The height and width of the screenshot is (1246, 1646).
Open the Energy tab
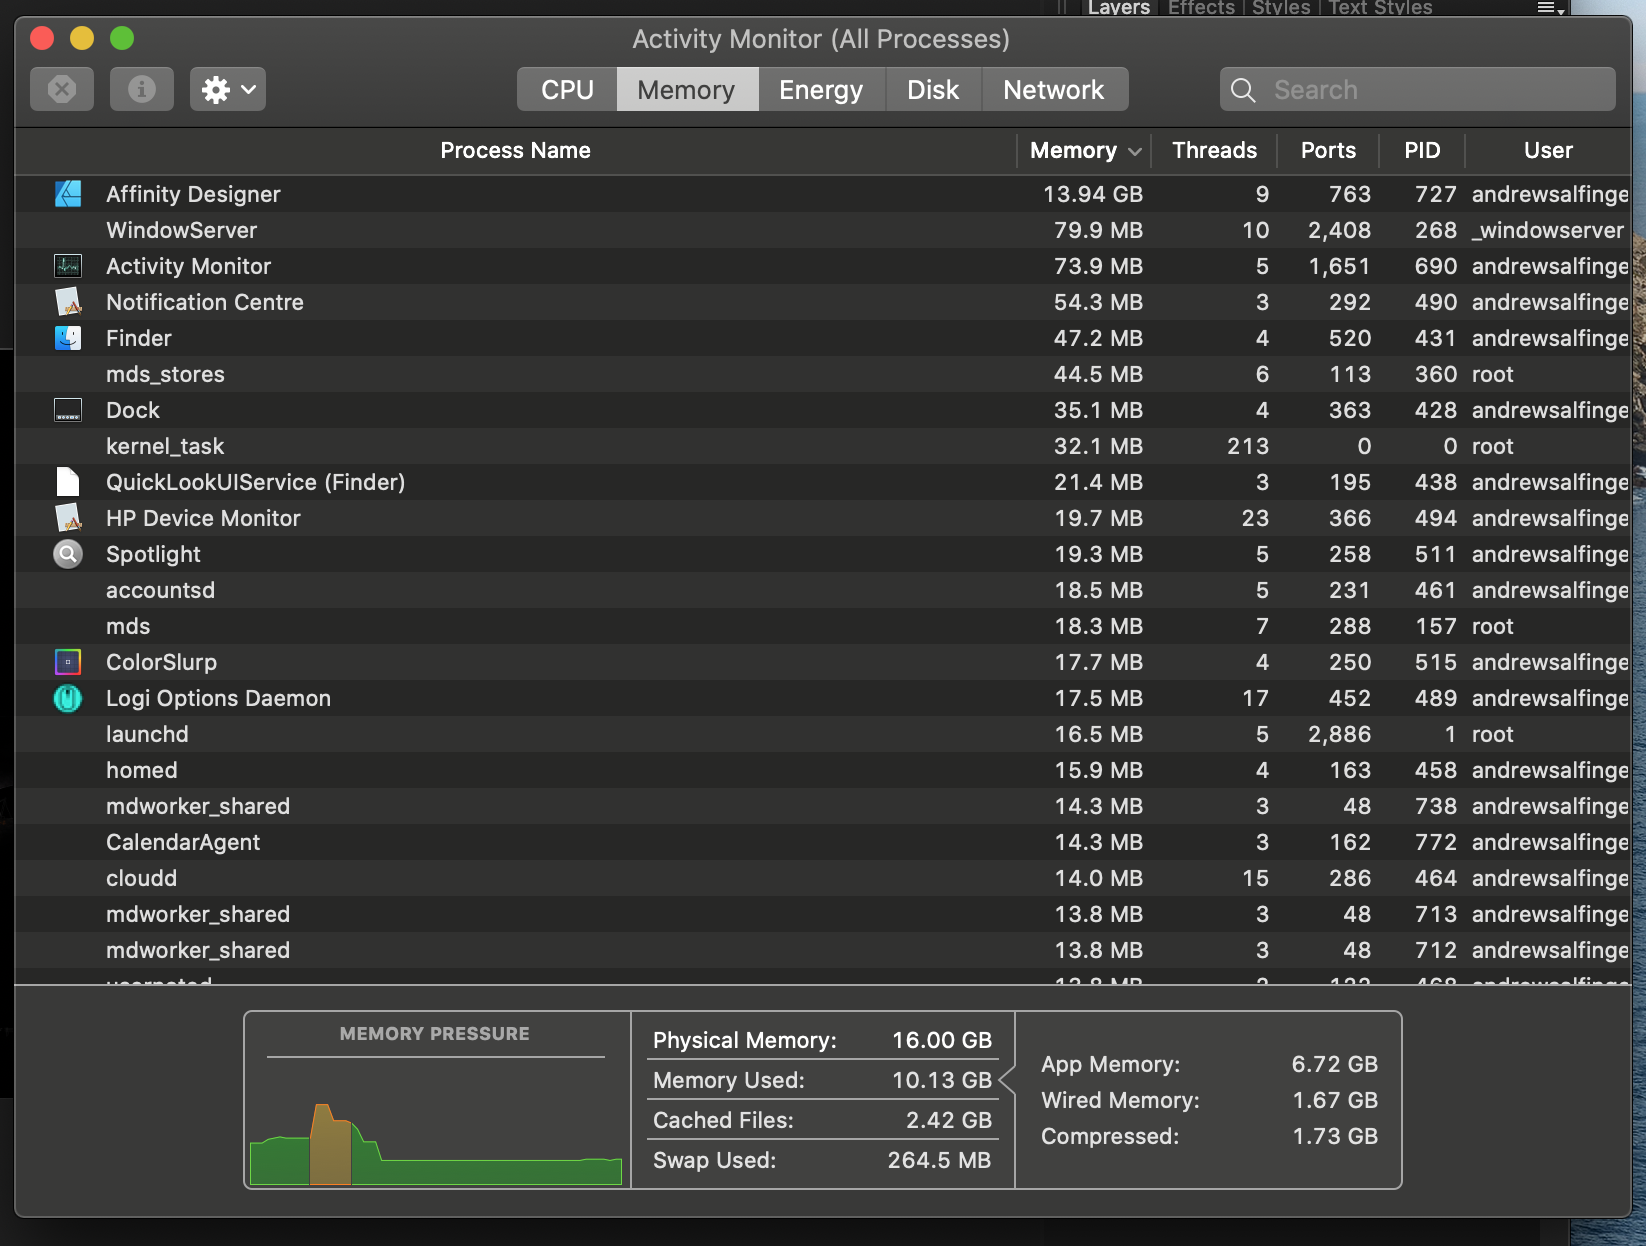pyautogui.click(x=821, y=90)
